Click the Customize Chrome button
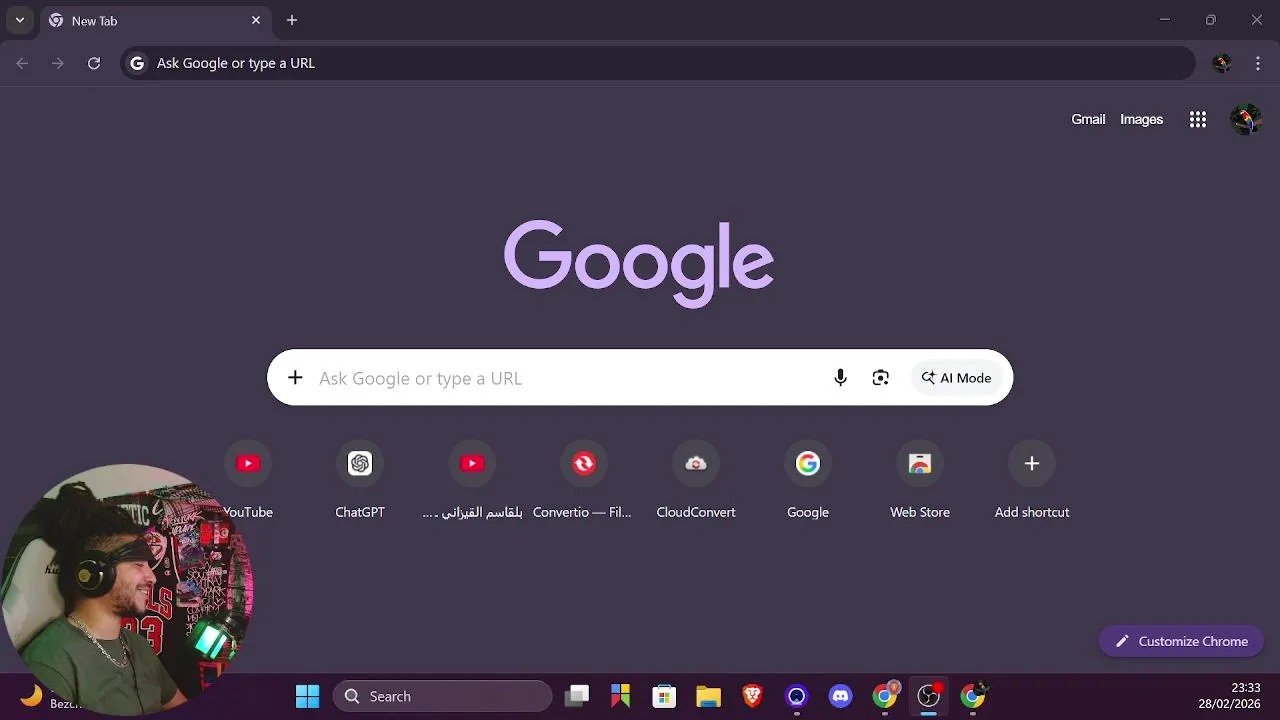Screen dimensions: 1280x720 pos(1181,641)
